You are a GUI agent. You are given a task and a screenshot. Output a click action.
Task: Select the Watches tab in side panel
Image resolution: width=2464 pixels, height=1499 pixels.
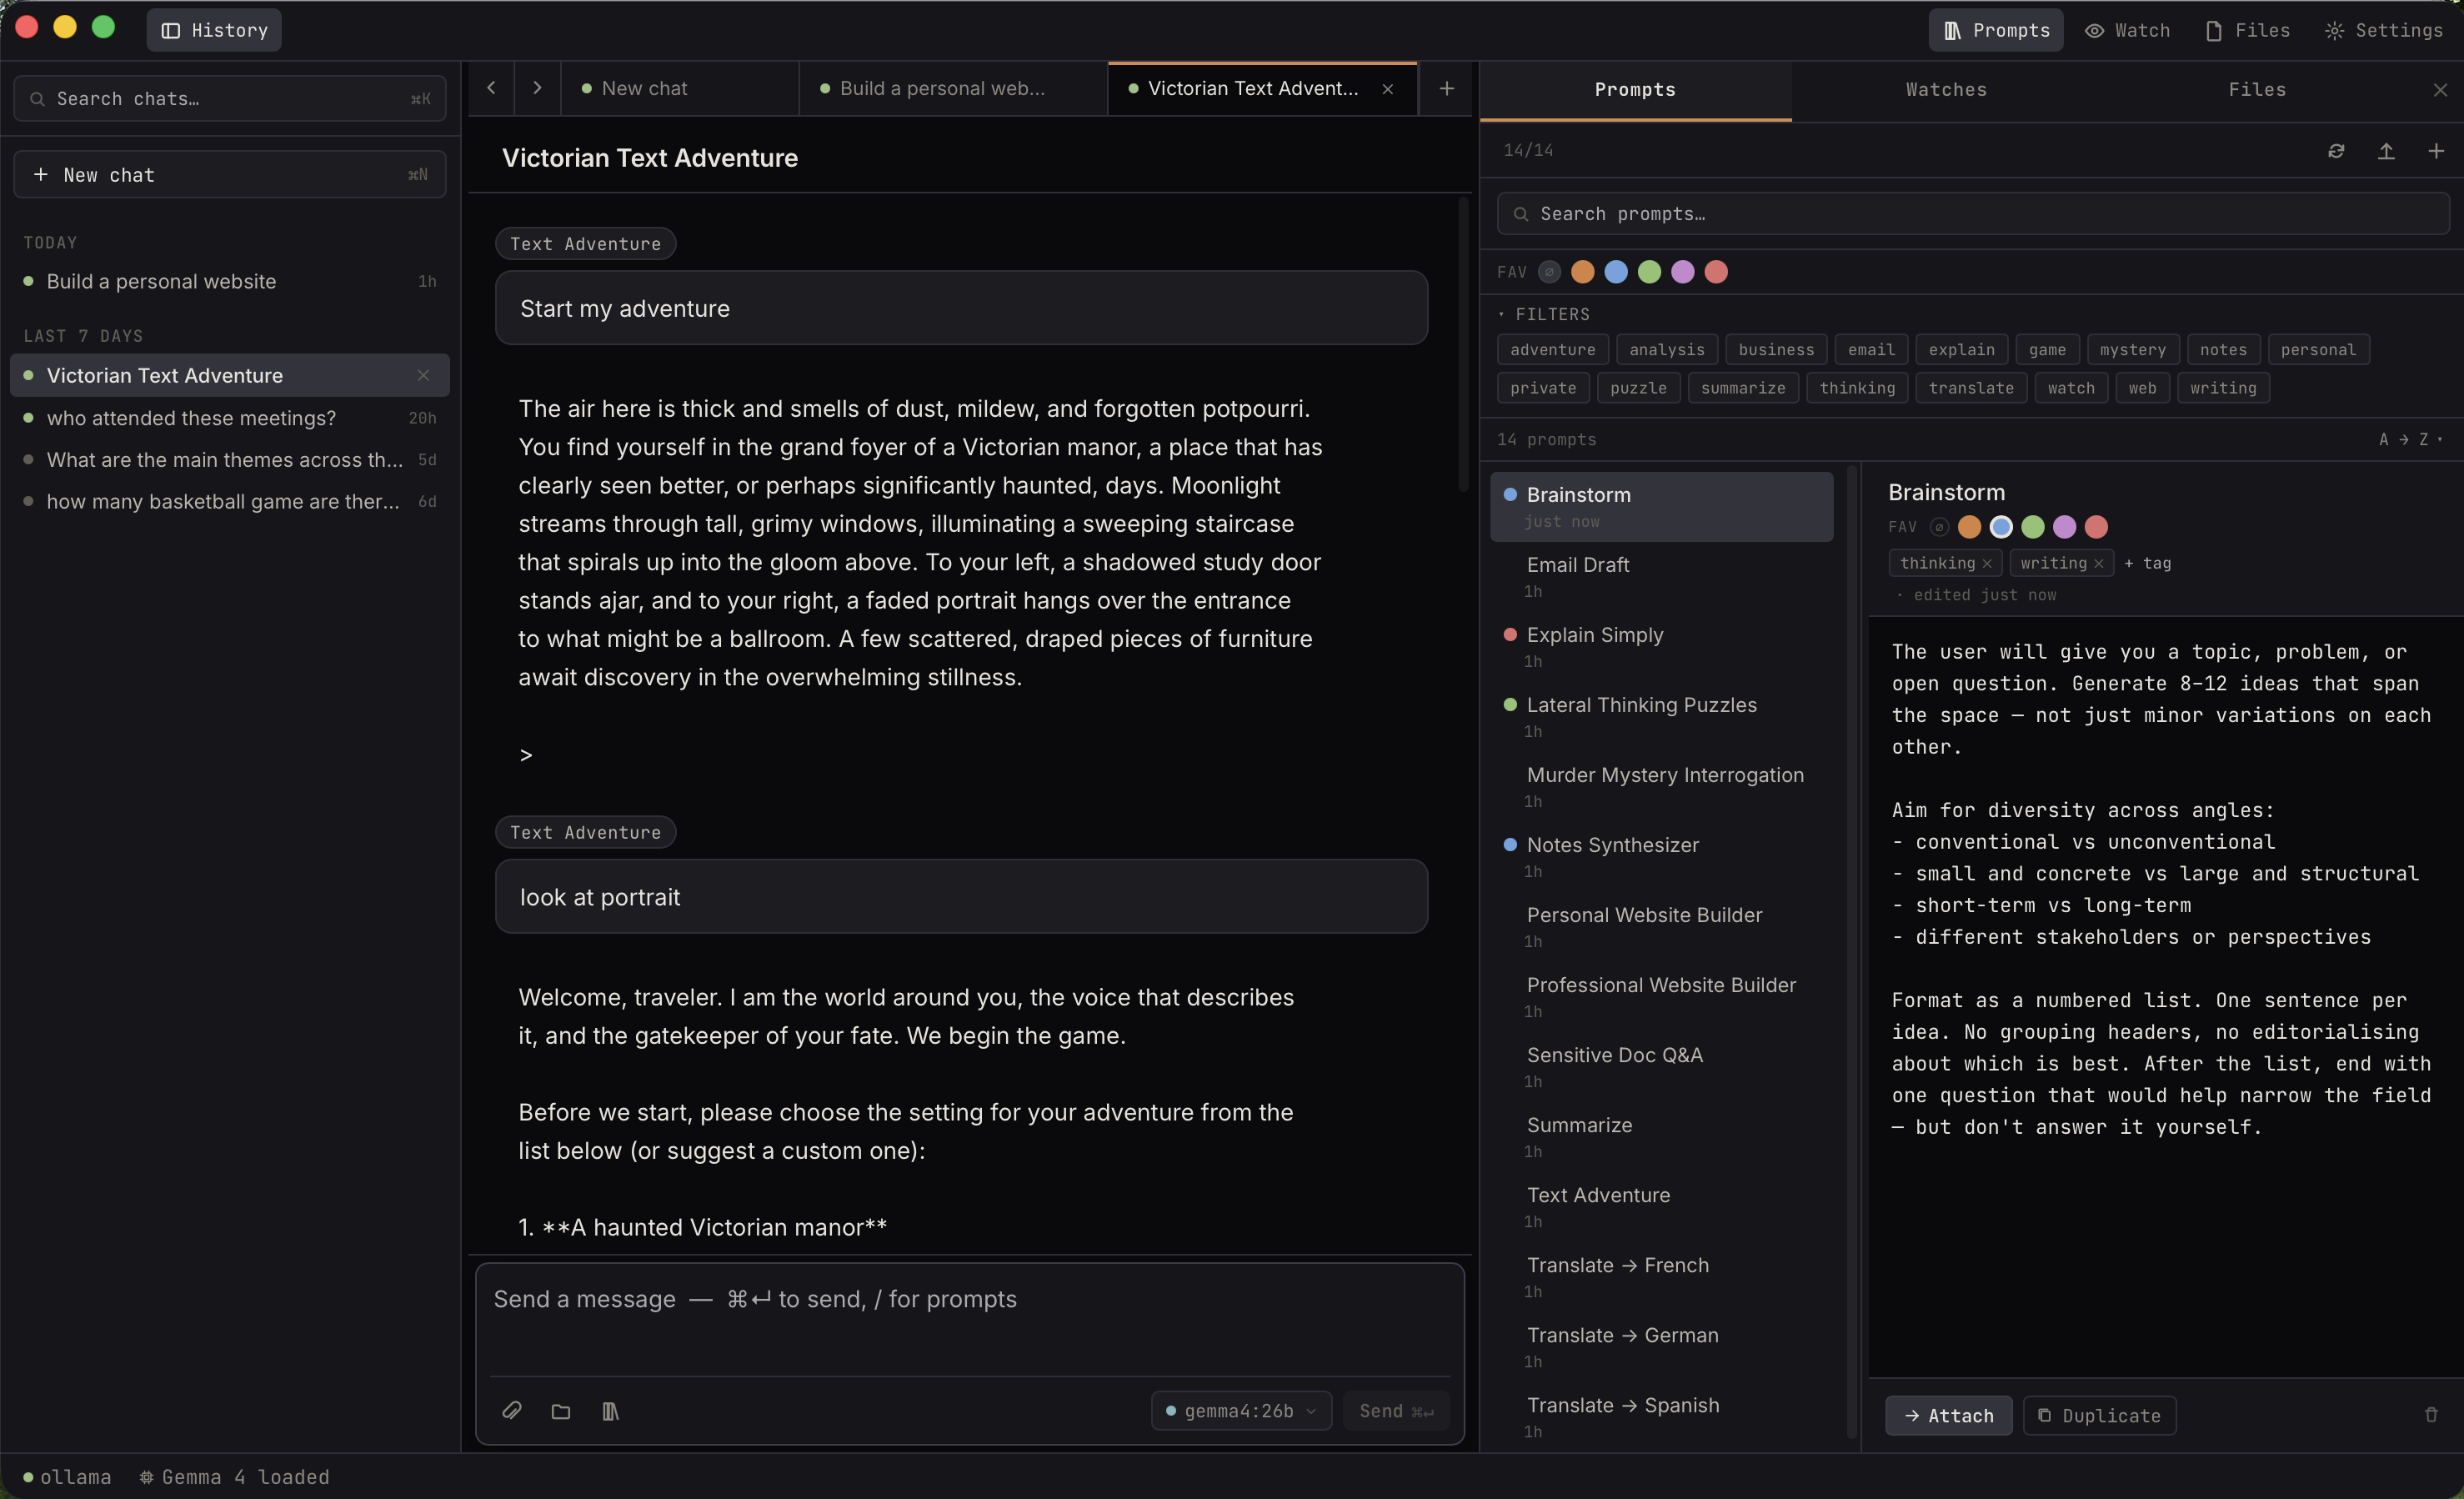pyautogui.click(x=1946, y=90)
